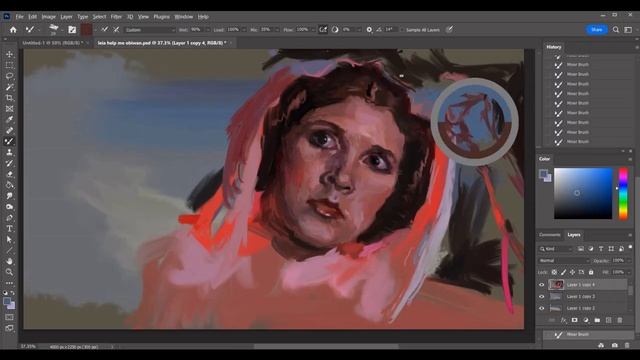Select layer 'Layer 1 copy 4' thumbnail
Image resolution: width=640 pixels, height=360 pixels.
[x=556, y=285]
